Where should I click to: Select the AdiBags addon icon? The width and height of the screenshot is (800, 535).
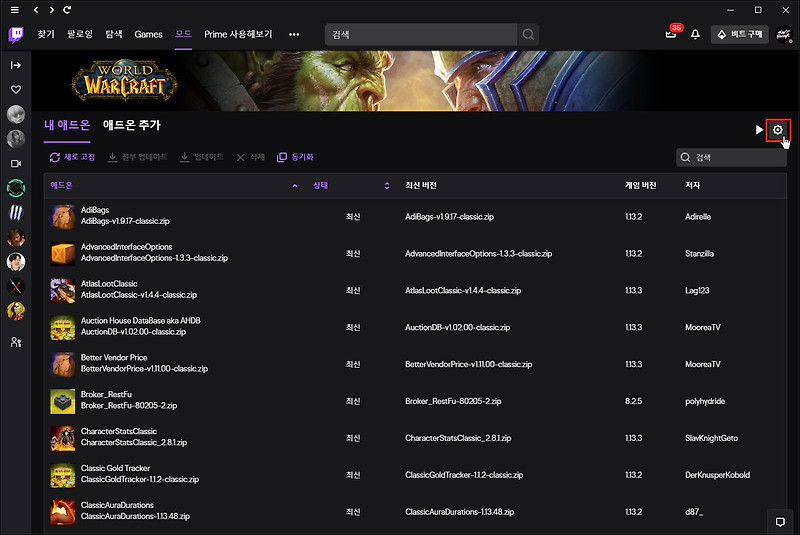pyautogui.click(x=63, y=217)
